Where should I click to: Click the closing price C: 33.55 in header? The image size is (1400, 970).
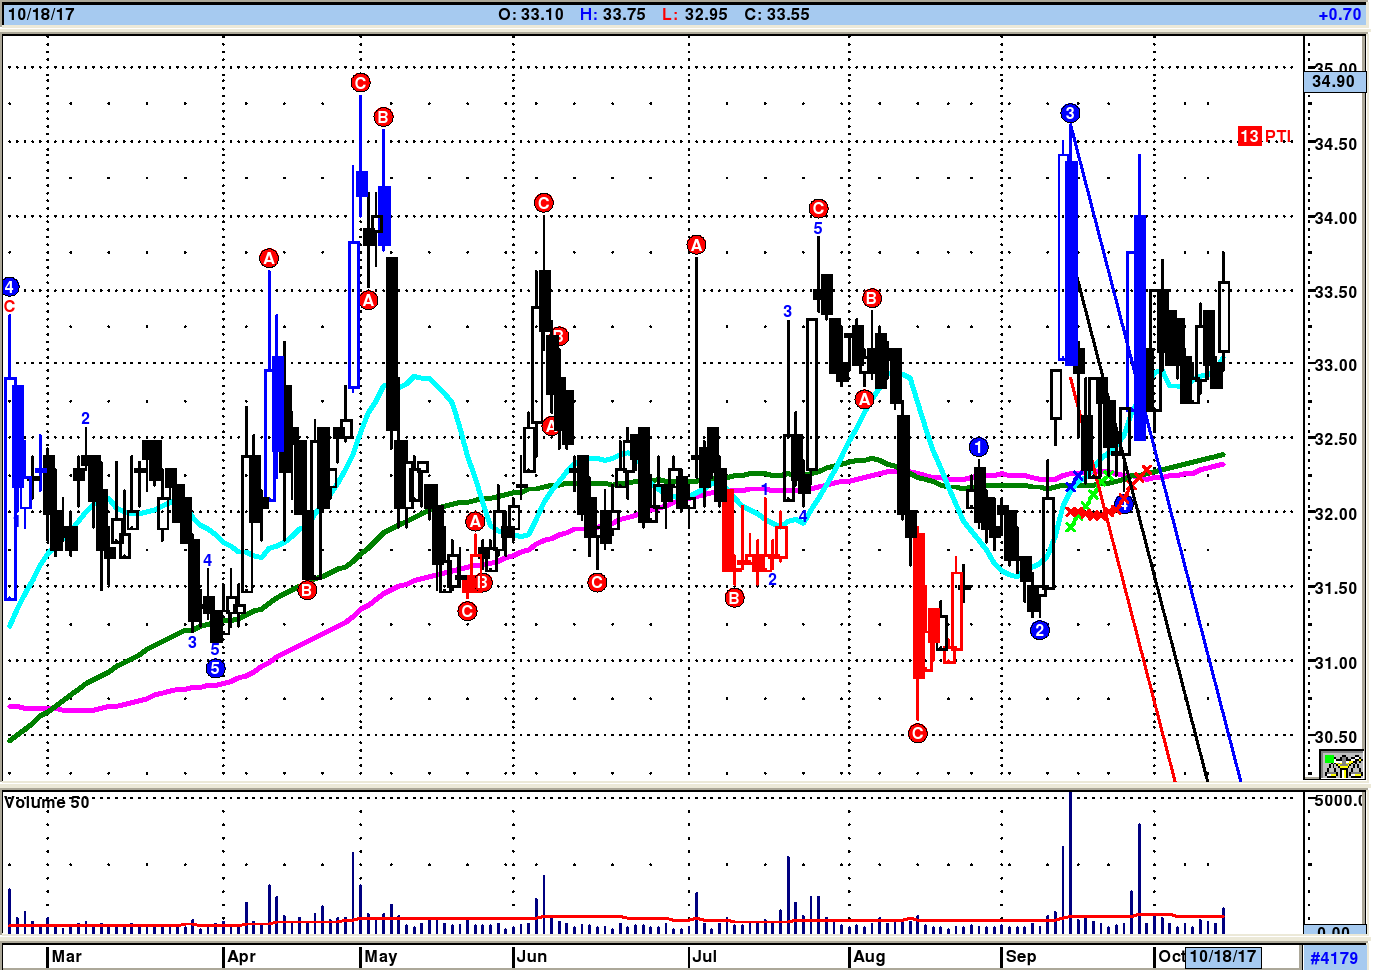776,14
